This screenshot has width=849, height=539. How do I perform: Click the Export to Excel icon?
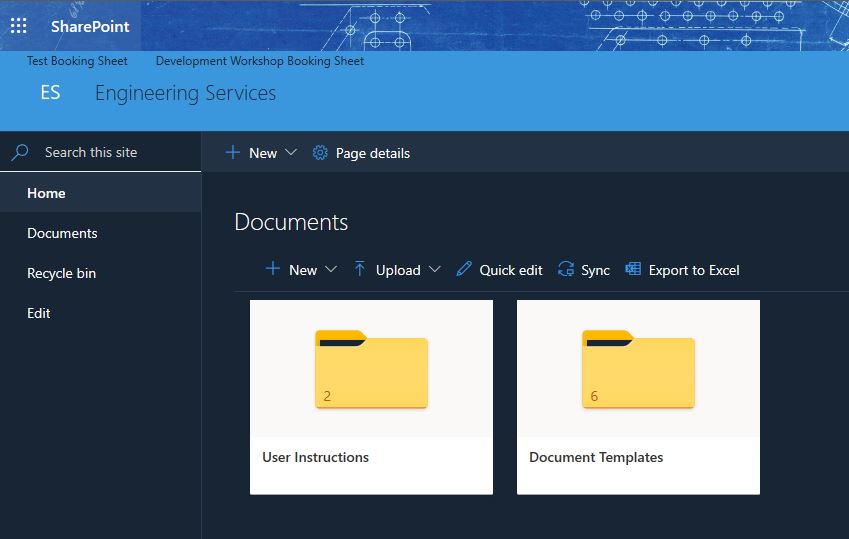pos(633,269)
